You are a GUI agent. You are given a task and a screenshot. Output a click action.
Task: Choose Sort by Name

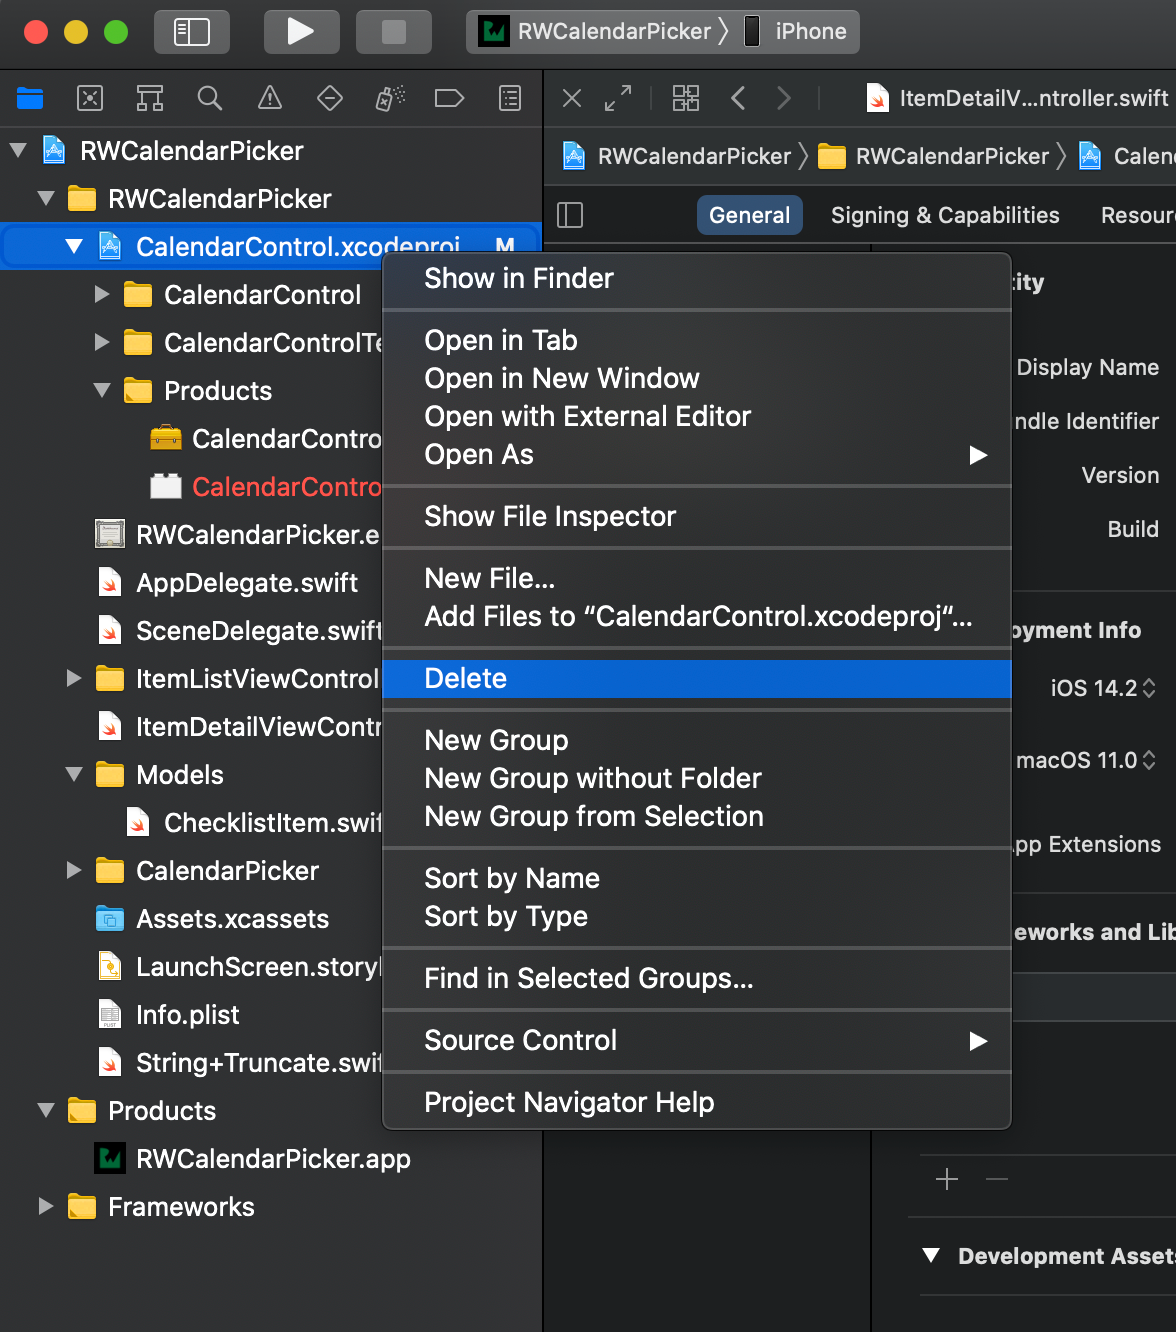tap(697, 879)
